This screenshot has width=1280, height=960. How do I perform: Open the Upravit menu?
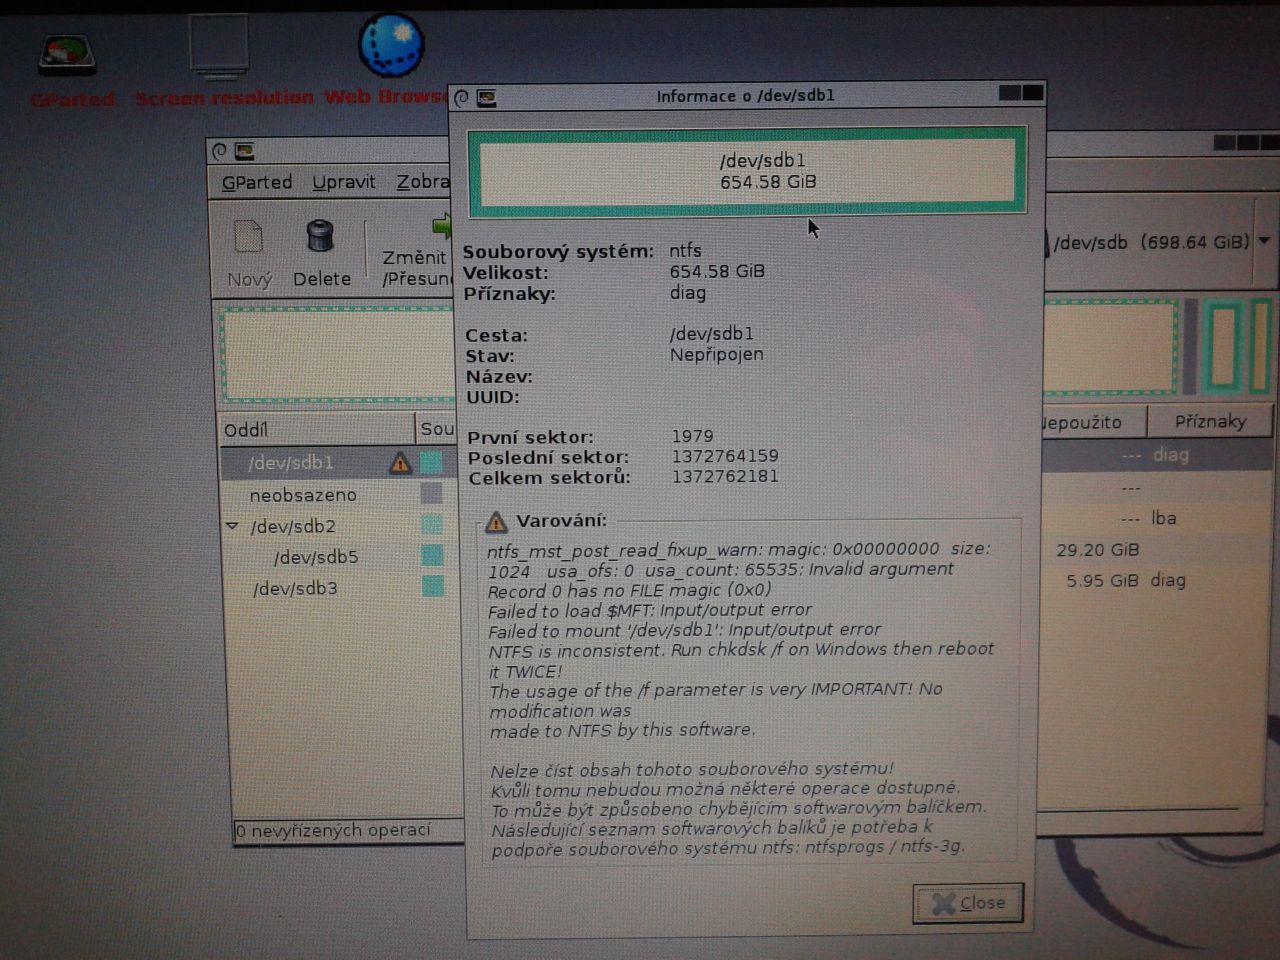click(343, 182)
